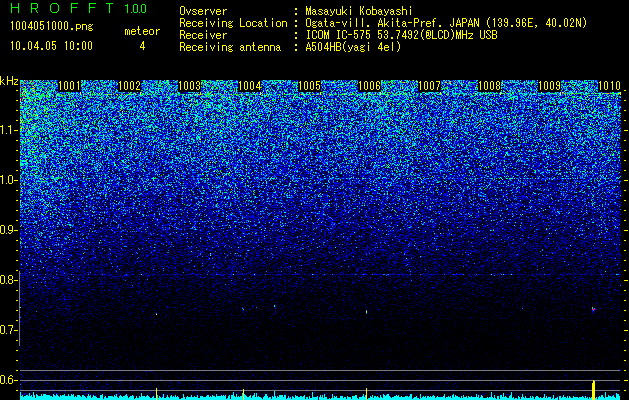Image resolution: width=629 pixels, height=400 pixels.
Task: Click the HROFFT program title
Action: point(62,8)
